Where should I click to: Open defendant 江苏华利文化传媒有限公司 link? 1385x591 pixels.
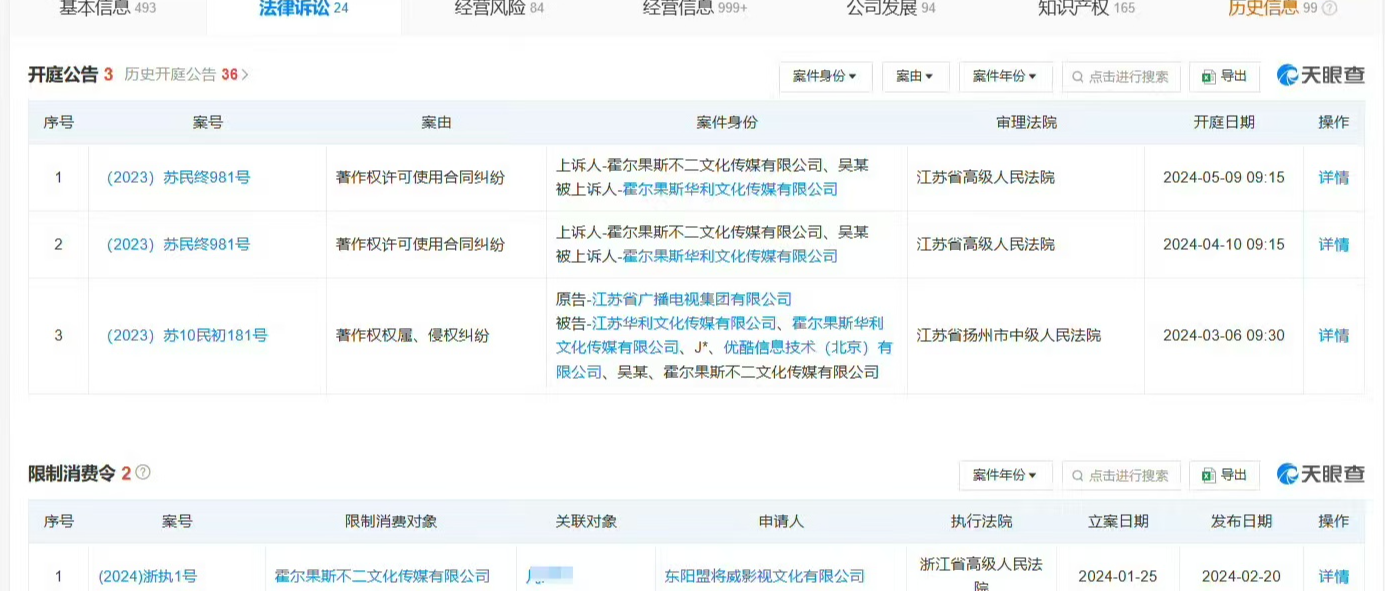click(x=684, y=323)
